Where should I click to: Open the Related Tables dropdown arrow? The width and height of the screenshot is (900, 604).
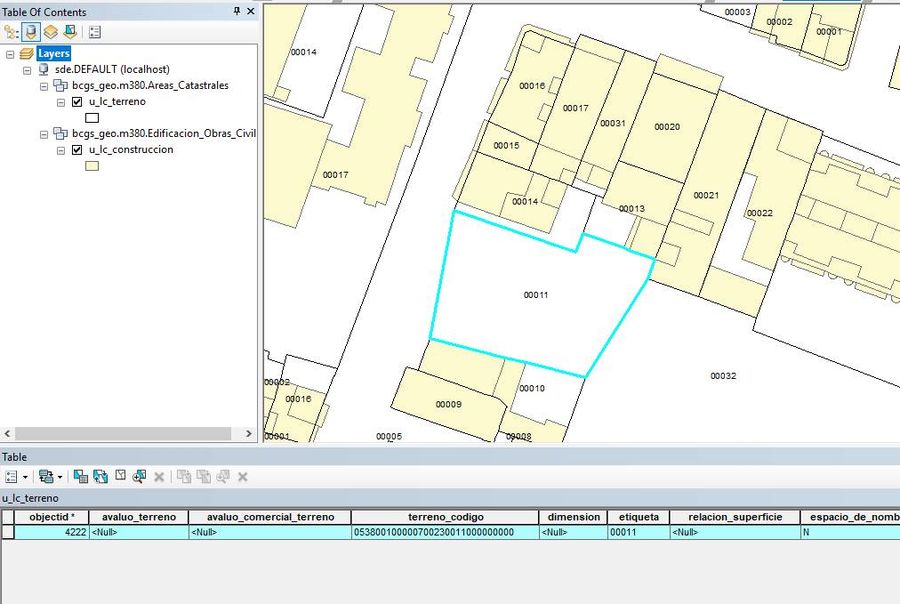coord(60,477)
